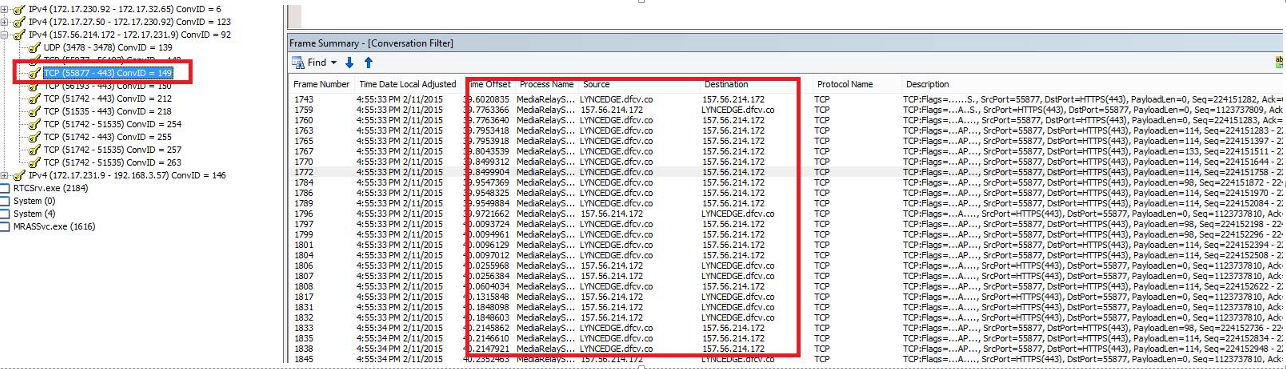Select frame number 1835 row
This screenshot has height=369, width=1286.
(x=787, y=338)
